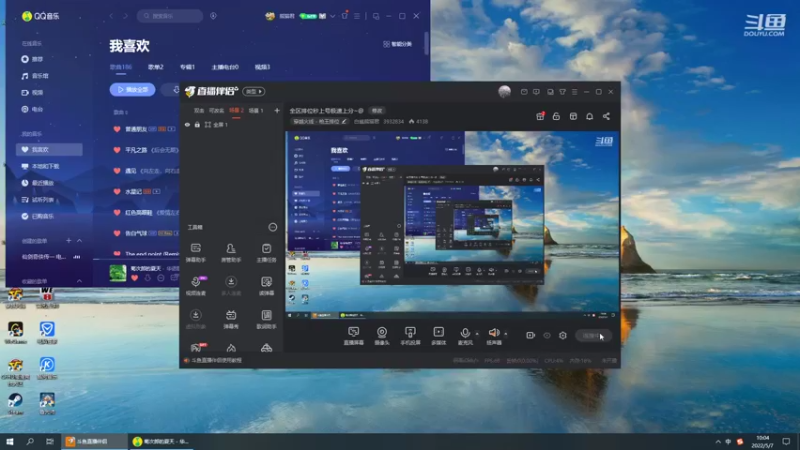Add a new scene with the plus button
800x450 pixels.
click(x=277, y=110)
